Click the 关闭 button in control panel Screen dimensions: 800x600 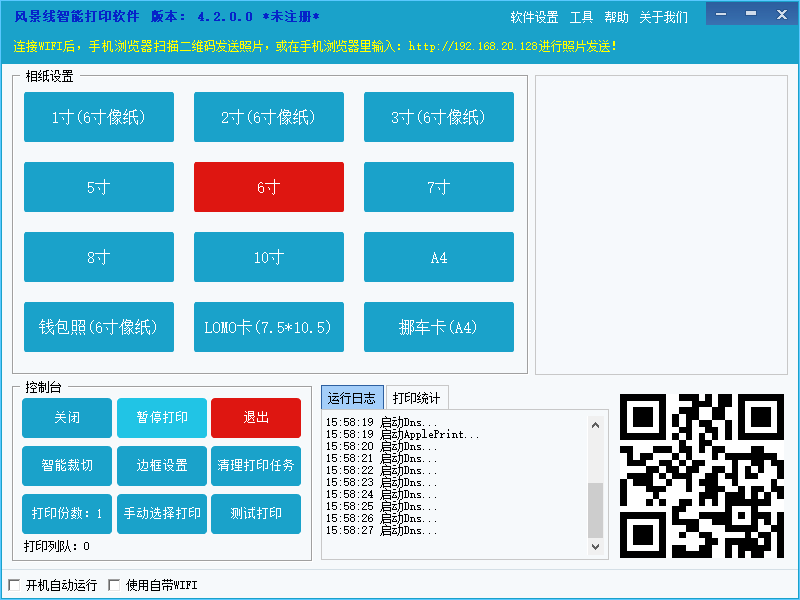pos(67,417)
